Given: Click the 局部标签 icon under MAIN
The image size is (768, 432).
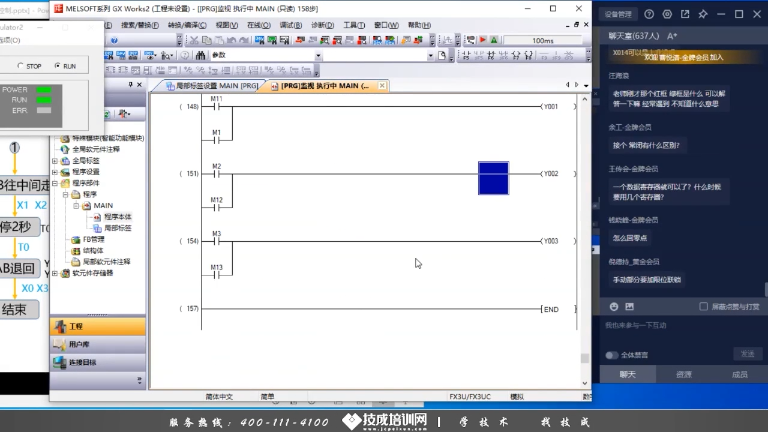Looking at the screenshot, I should pos(97,227).
